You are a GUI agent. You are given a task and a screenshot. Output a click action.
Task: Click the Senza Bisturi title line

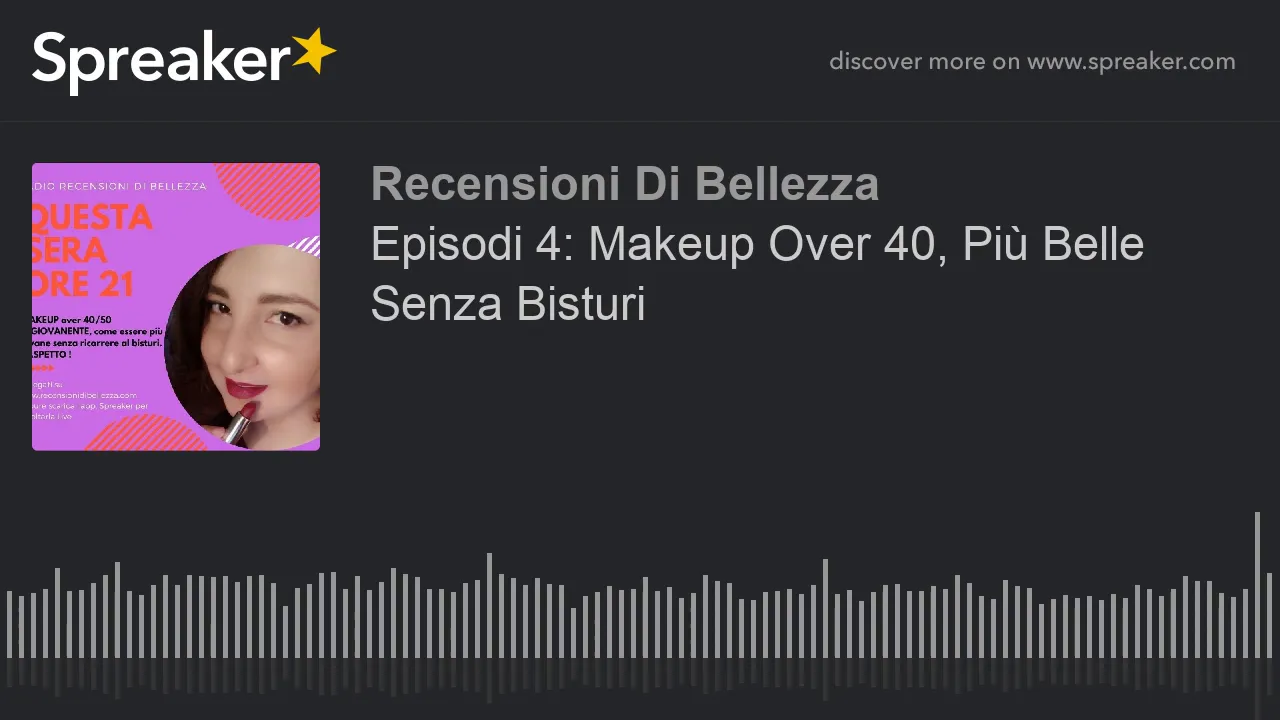click(x=508, y=303)
